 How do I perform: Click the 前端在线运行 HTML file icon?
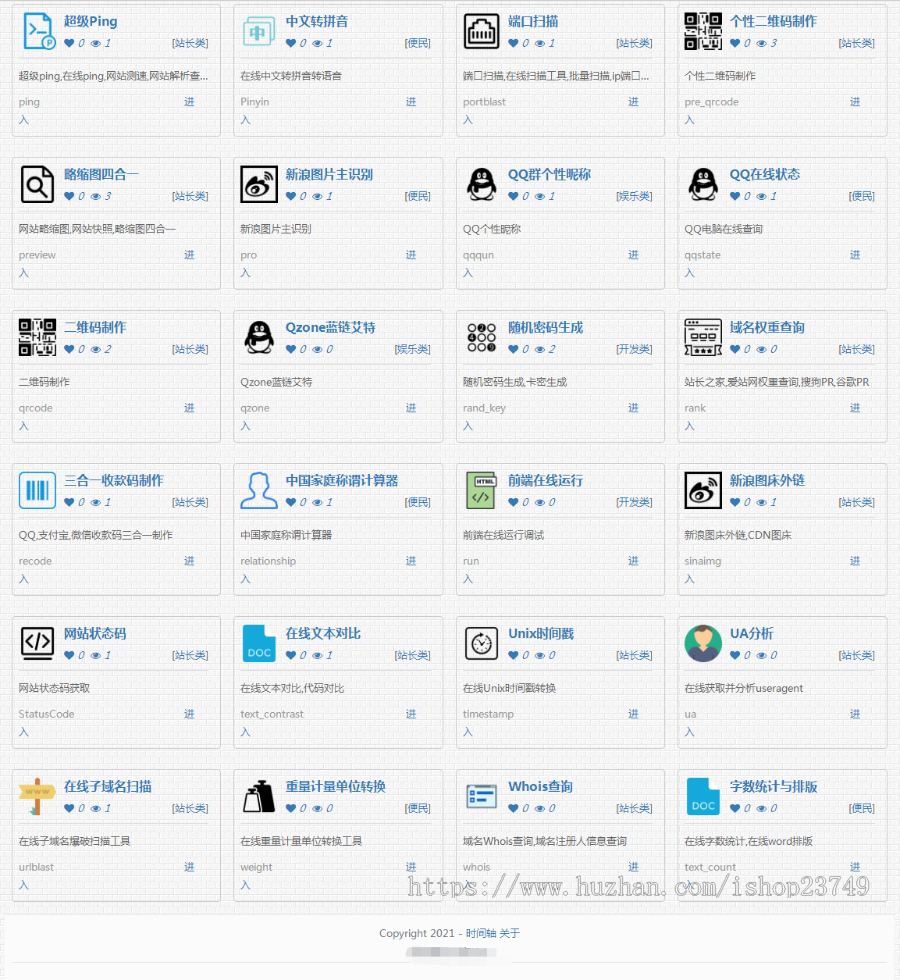pyautogui.click(x=481, y=491)
